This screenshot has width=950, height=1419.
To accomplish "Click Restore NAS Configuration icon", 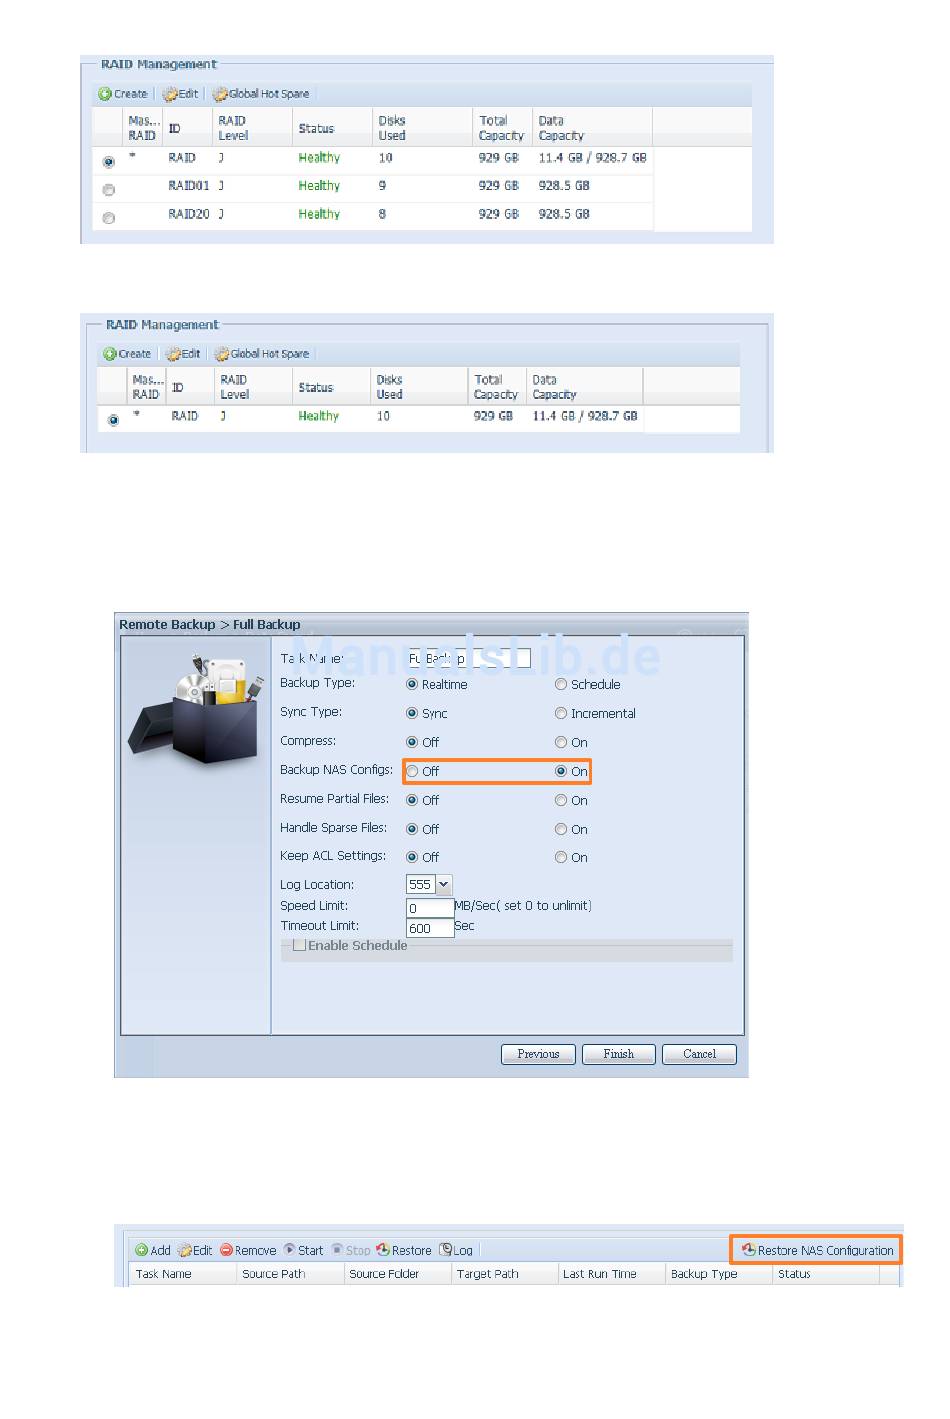I will click(x=748, y=1250).
